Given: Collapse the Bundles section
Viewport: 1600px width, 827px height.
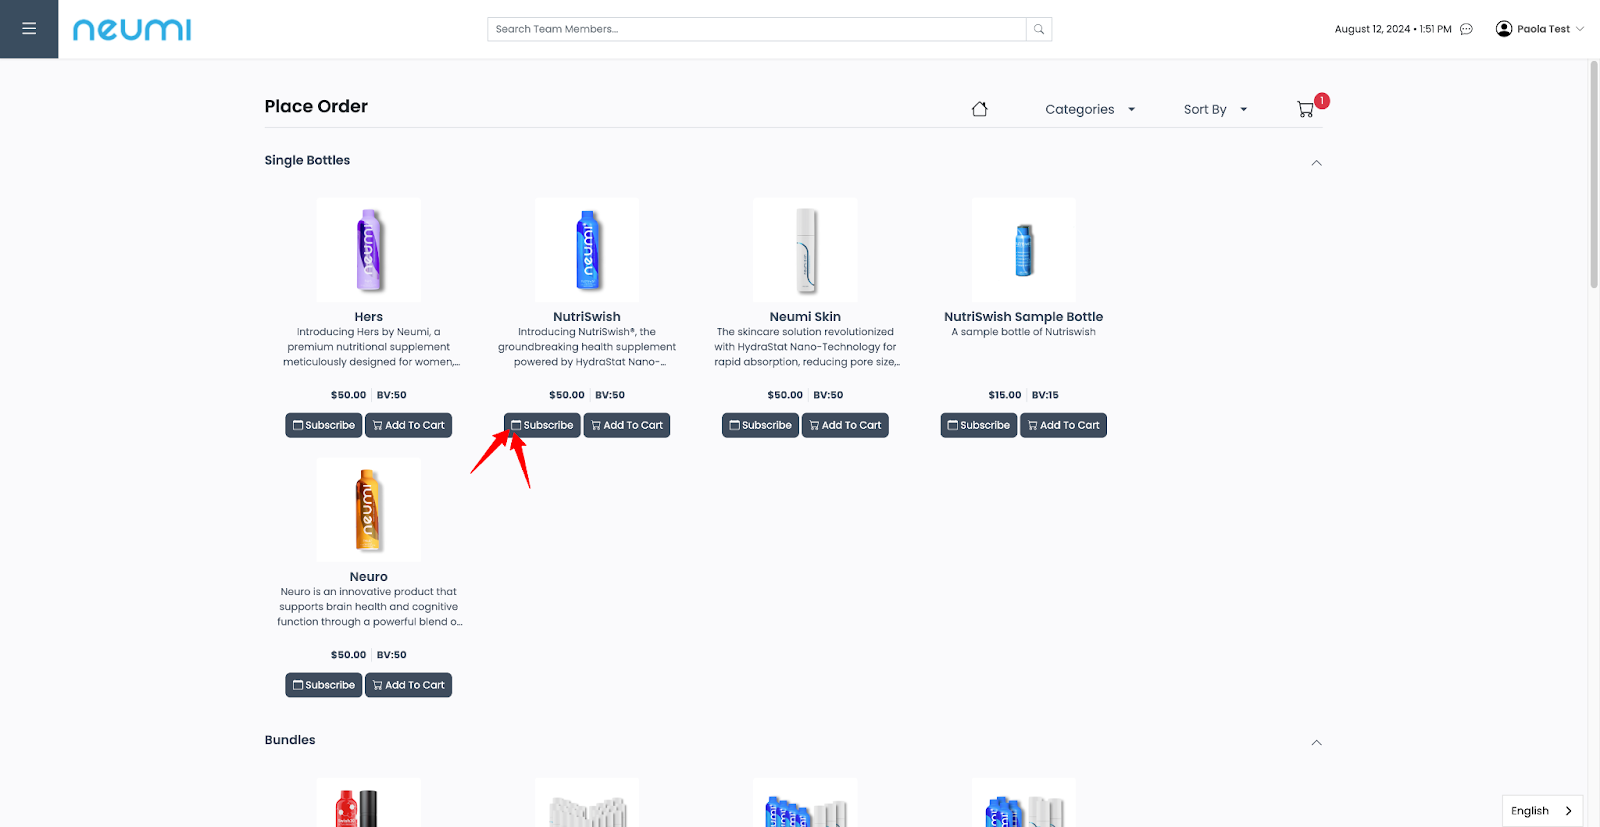Looking at the screenshot, I should point(1316,743).
